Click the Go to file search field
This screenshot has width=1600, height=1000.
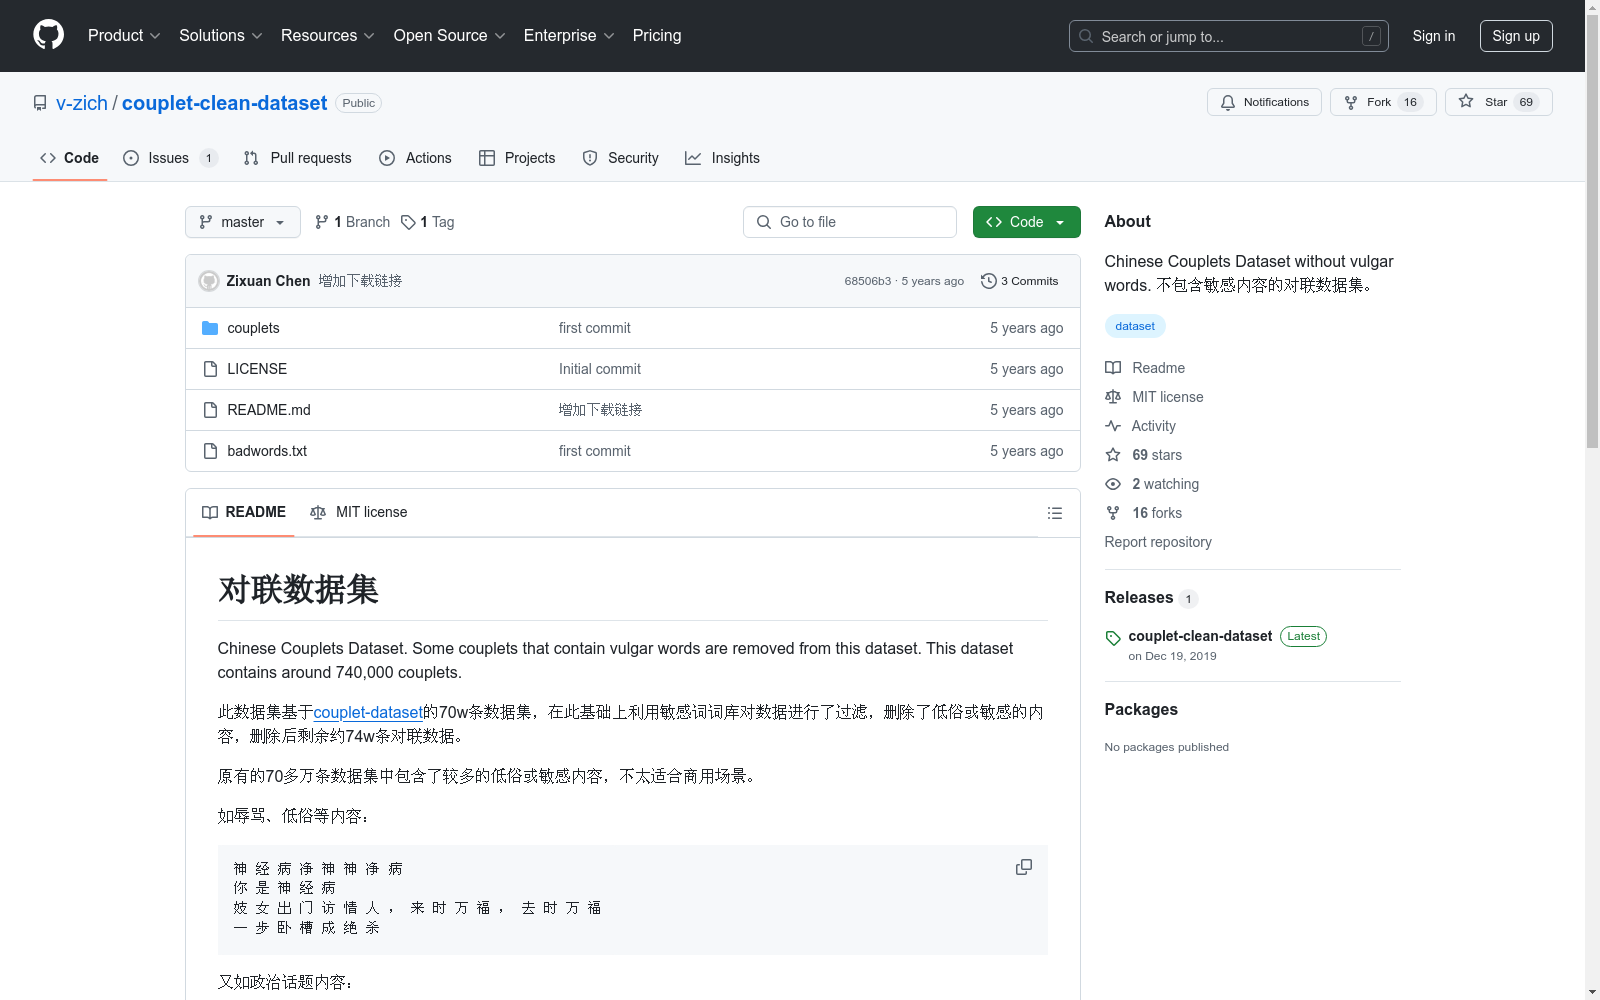coord(850,222)
